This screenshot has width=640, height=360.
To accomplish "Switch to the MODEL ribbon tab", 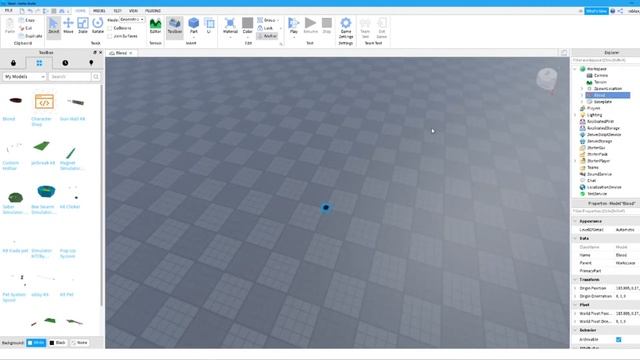I will (x=99, y=11).
